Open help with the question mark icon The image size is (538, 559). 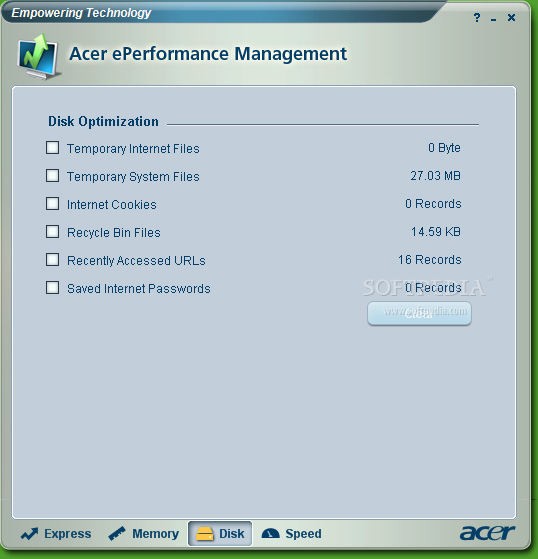477,17
